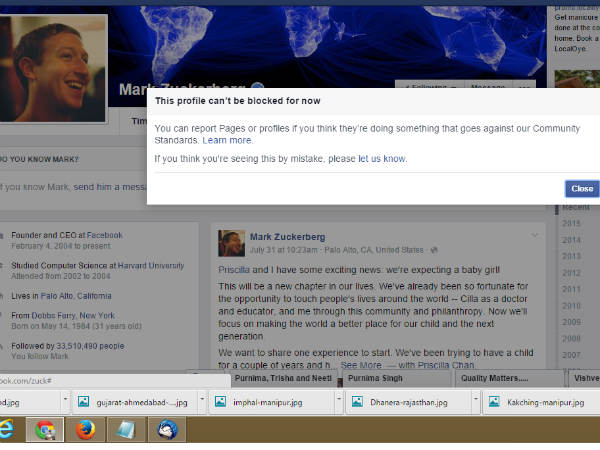Open Thunderbird from the taskbar
Viewport: 600px width, 450px height.
coord(167,429)
